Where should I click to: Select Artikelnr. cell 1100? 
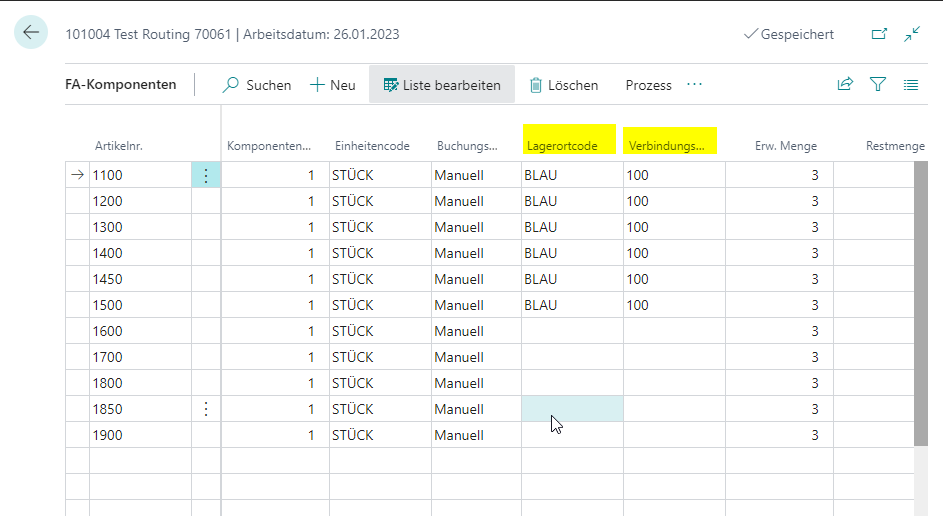(140, 175)
